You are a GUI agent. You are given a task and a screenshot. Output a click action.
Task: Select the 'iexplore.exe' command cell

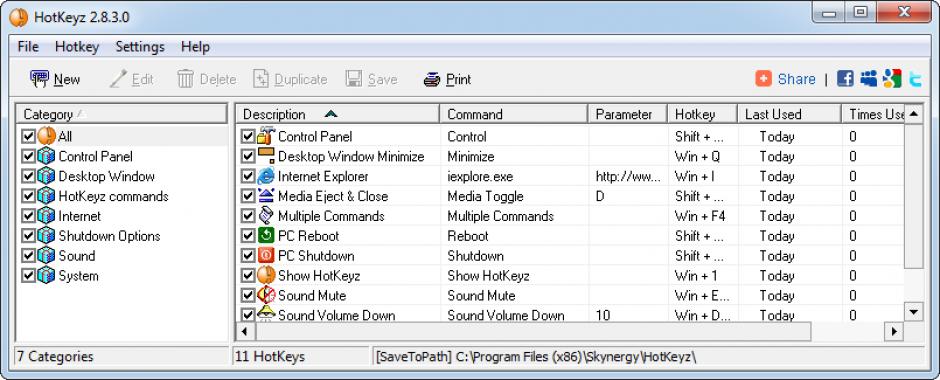514,176
